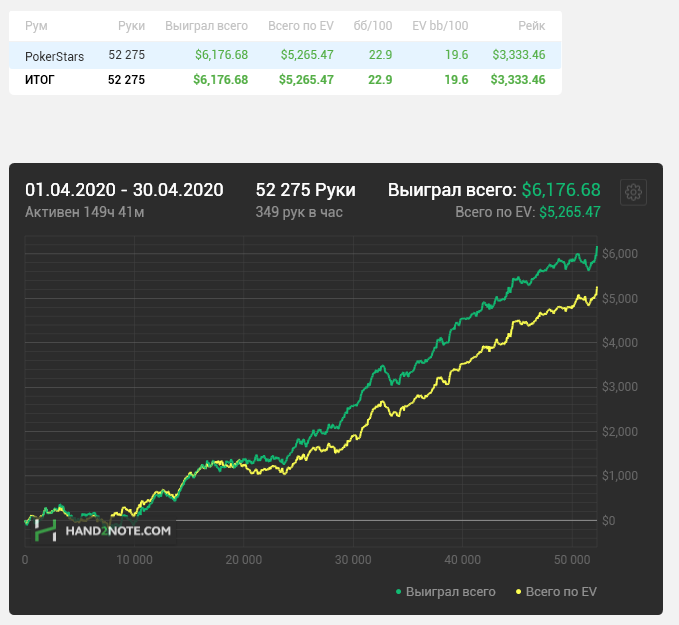The height and width of the screenshot is (625, 679).
Task: Click PokerStars hands count 52 275
Action: click(x=126, y=55)
